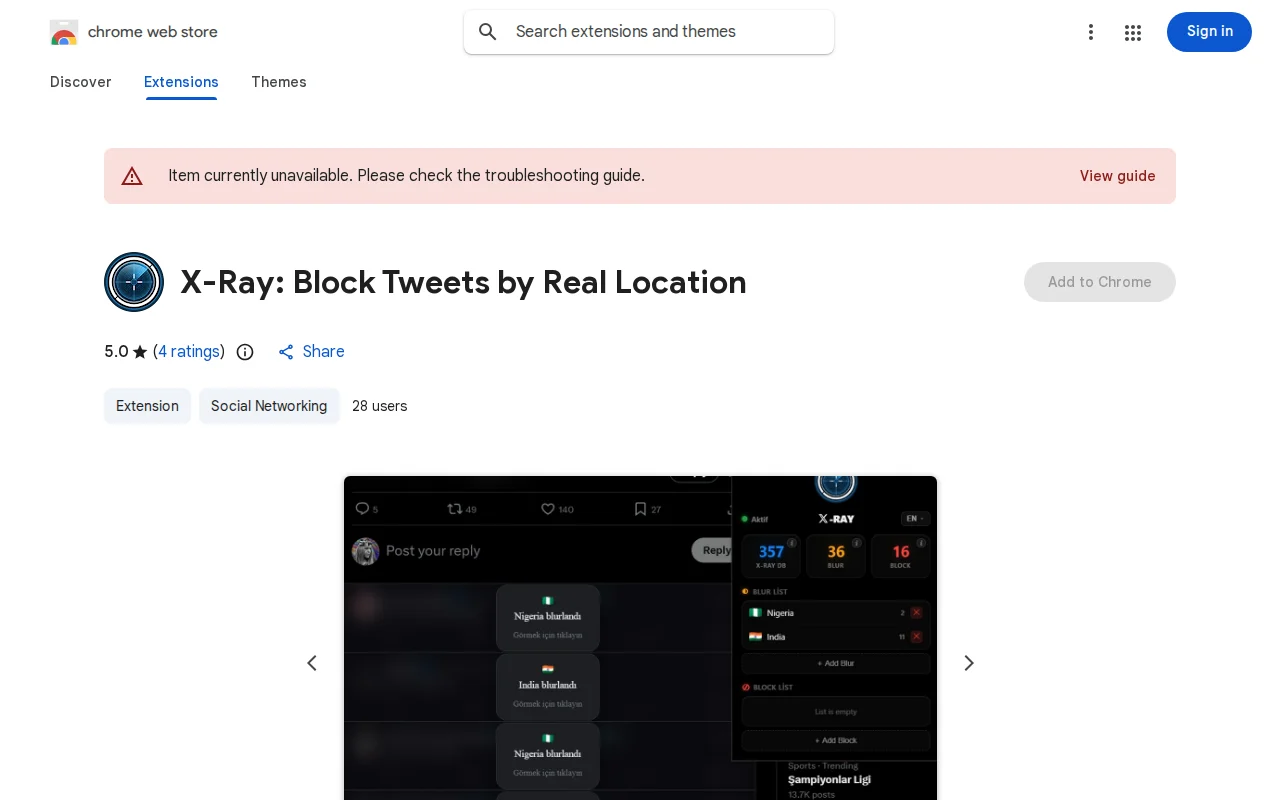Click the 'X-Ray: Block Tweets by Real Location' heading
This screenshot has height=800, width=1280.
[463, 282]
